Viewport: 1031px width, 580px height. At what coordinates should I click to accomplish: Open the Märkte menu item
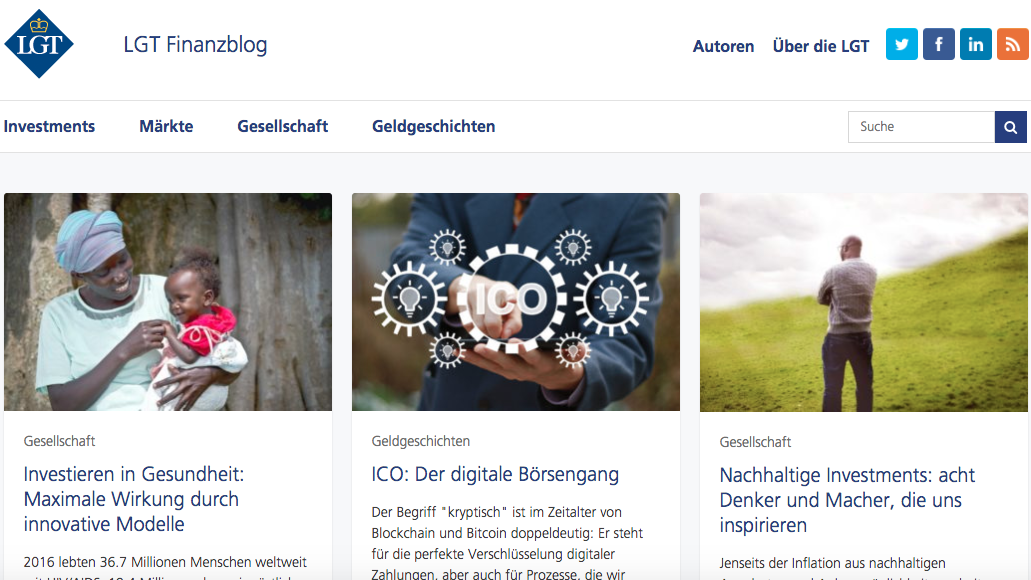pyautogui.click(x=166, y=126)
